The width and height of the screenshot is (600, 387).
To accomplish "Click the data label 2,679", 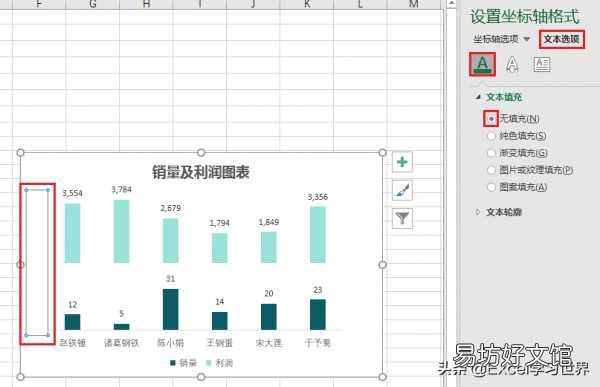I will click(171, 208).
